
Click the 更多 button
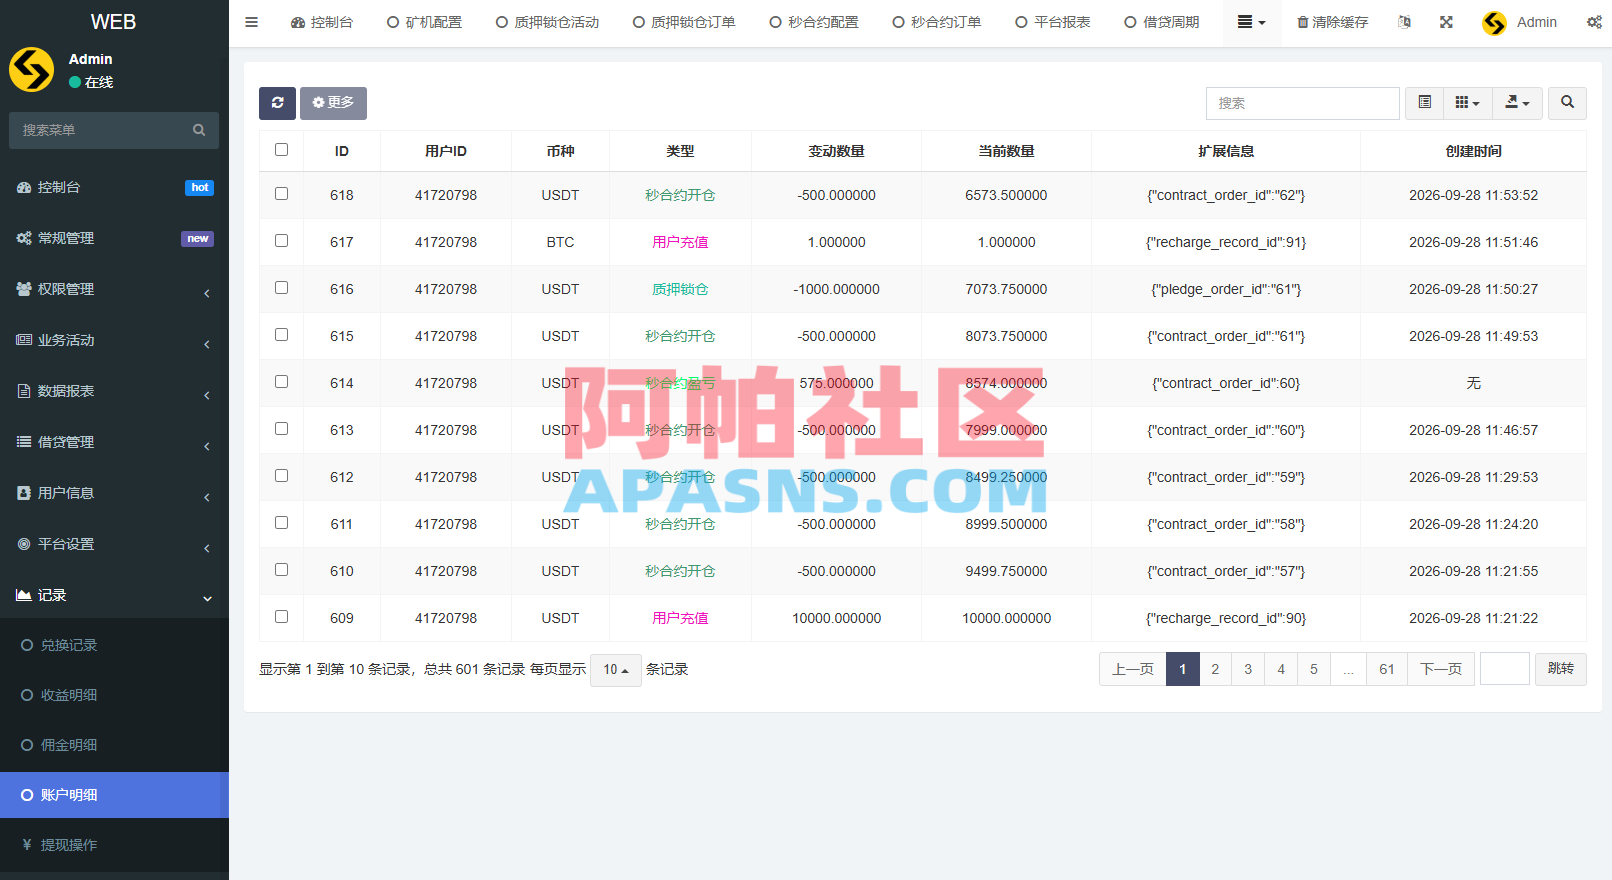pos(333,103)
